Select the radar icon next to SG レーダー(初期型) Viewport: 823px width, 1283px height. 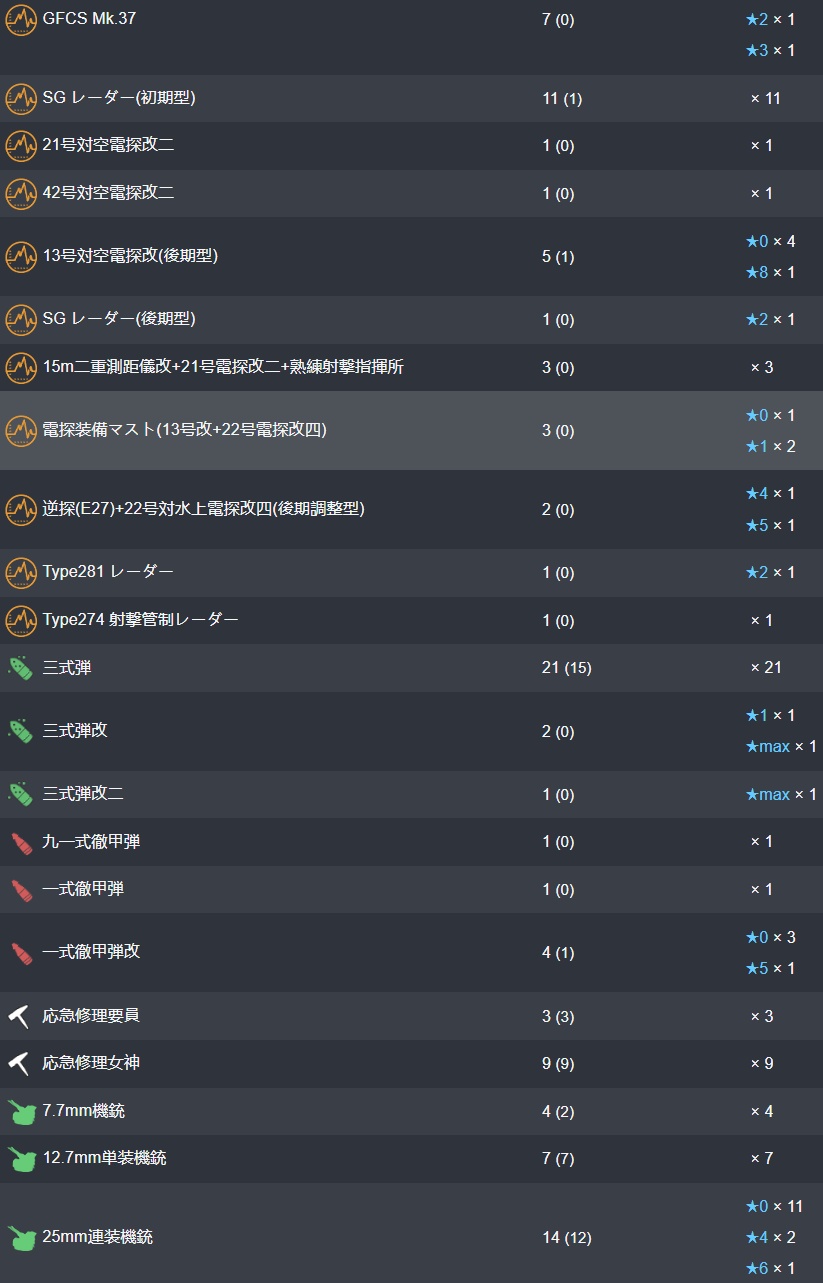click(21, 98)
